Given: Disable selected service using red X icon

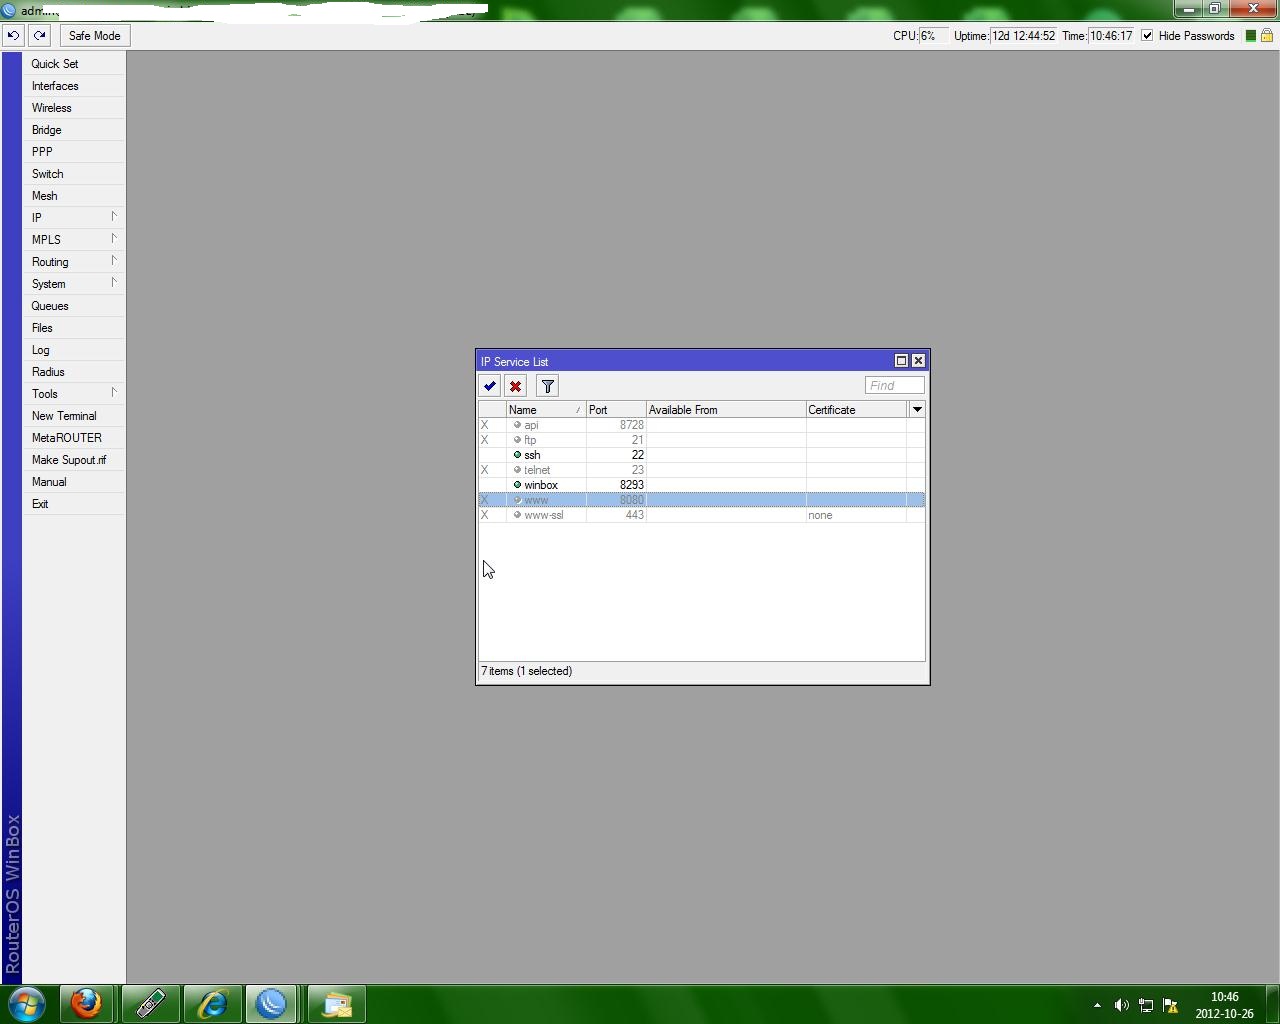Looking at the screenshot, I should [515, 385].
